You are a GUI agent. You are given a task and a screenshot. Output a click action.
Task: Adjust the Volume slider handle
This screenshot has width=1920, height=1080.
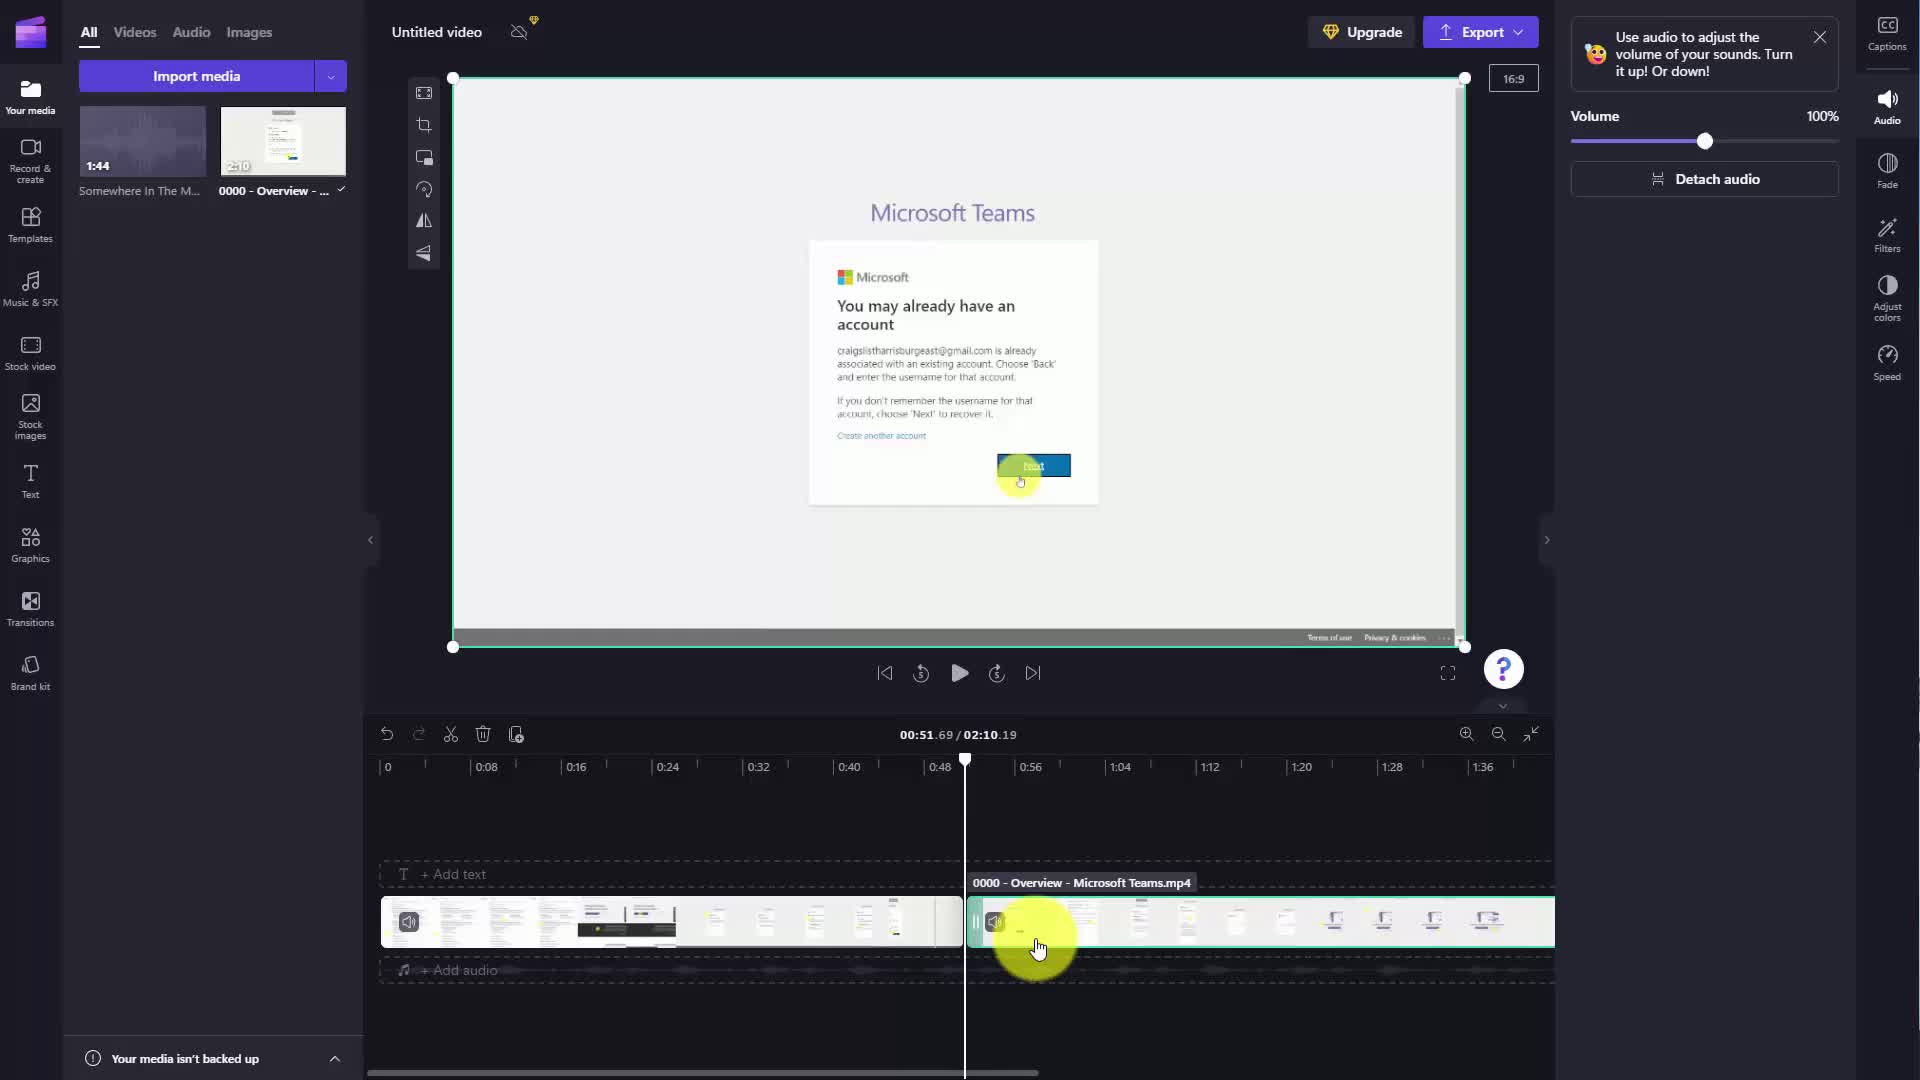tap(1705, 141)
